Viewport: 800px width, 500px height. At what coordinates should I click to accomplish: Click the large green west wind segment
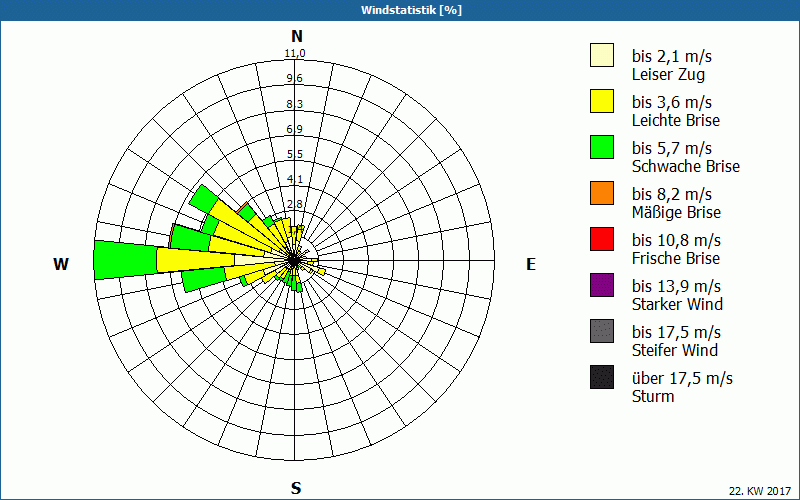[126, 260]
